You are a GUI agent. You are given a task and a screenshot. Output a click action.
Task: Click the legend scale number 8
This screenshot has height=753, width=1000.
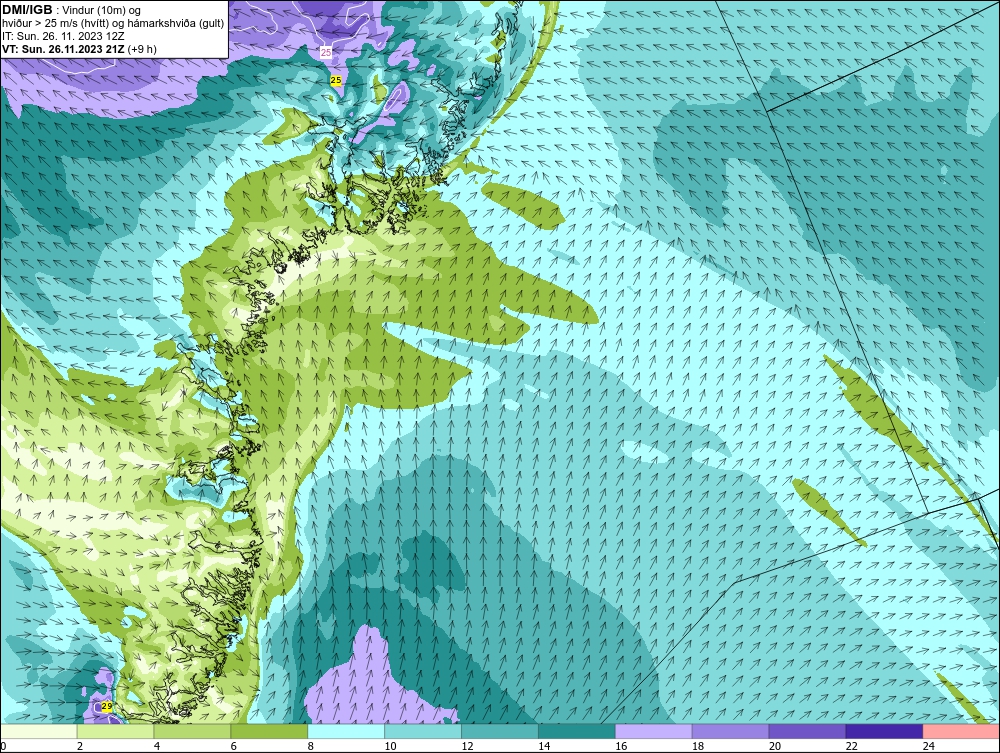(x=311, y=746)
